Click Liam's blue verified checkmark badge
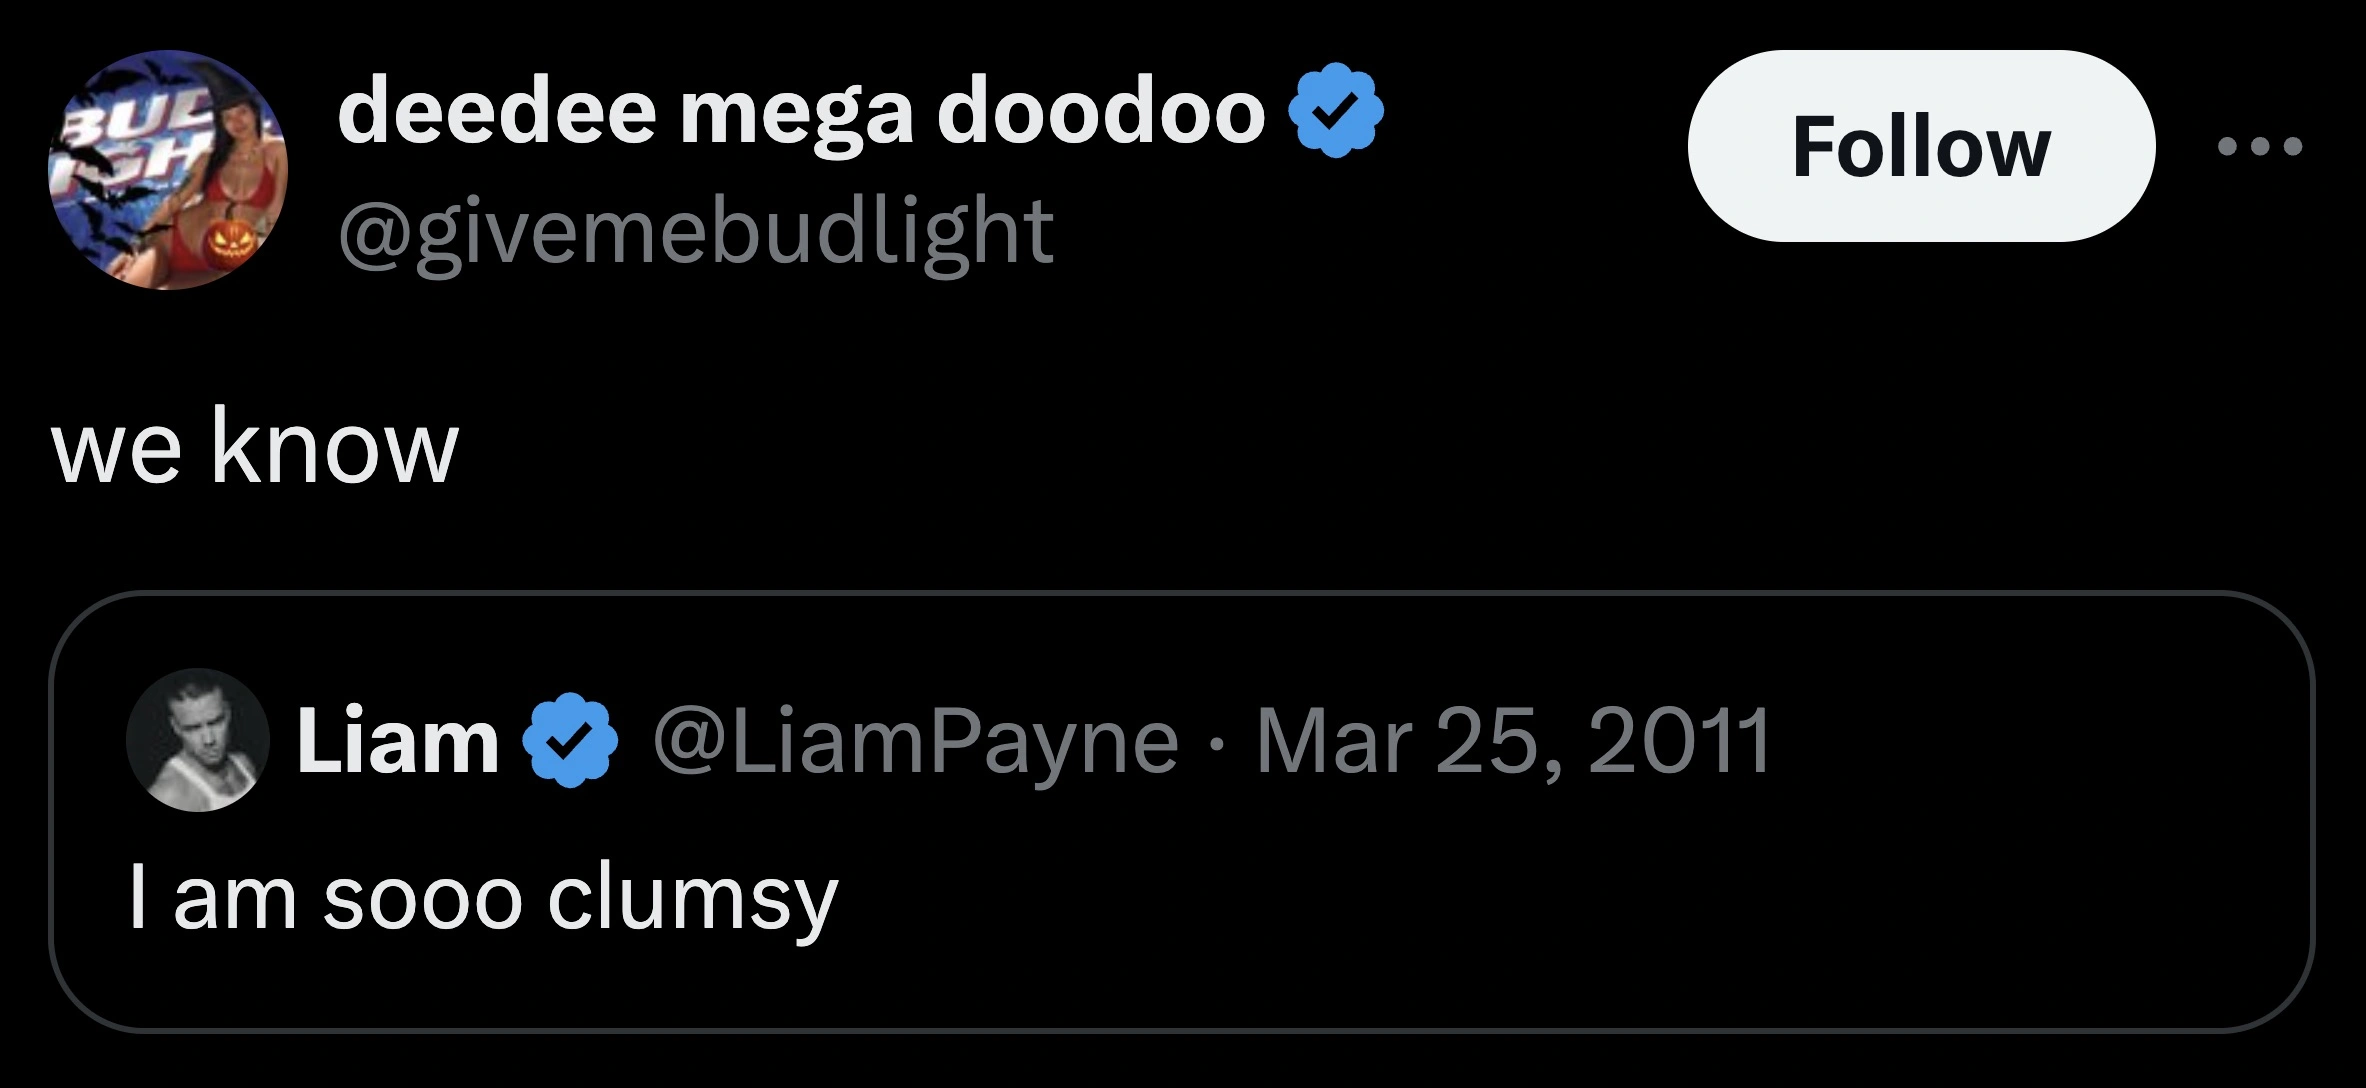Image resolution: width=2366 pixels, height=1088 pixels. [x=571, y=741]
